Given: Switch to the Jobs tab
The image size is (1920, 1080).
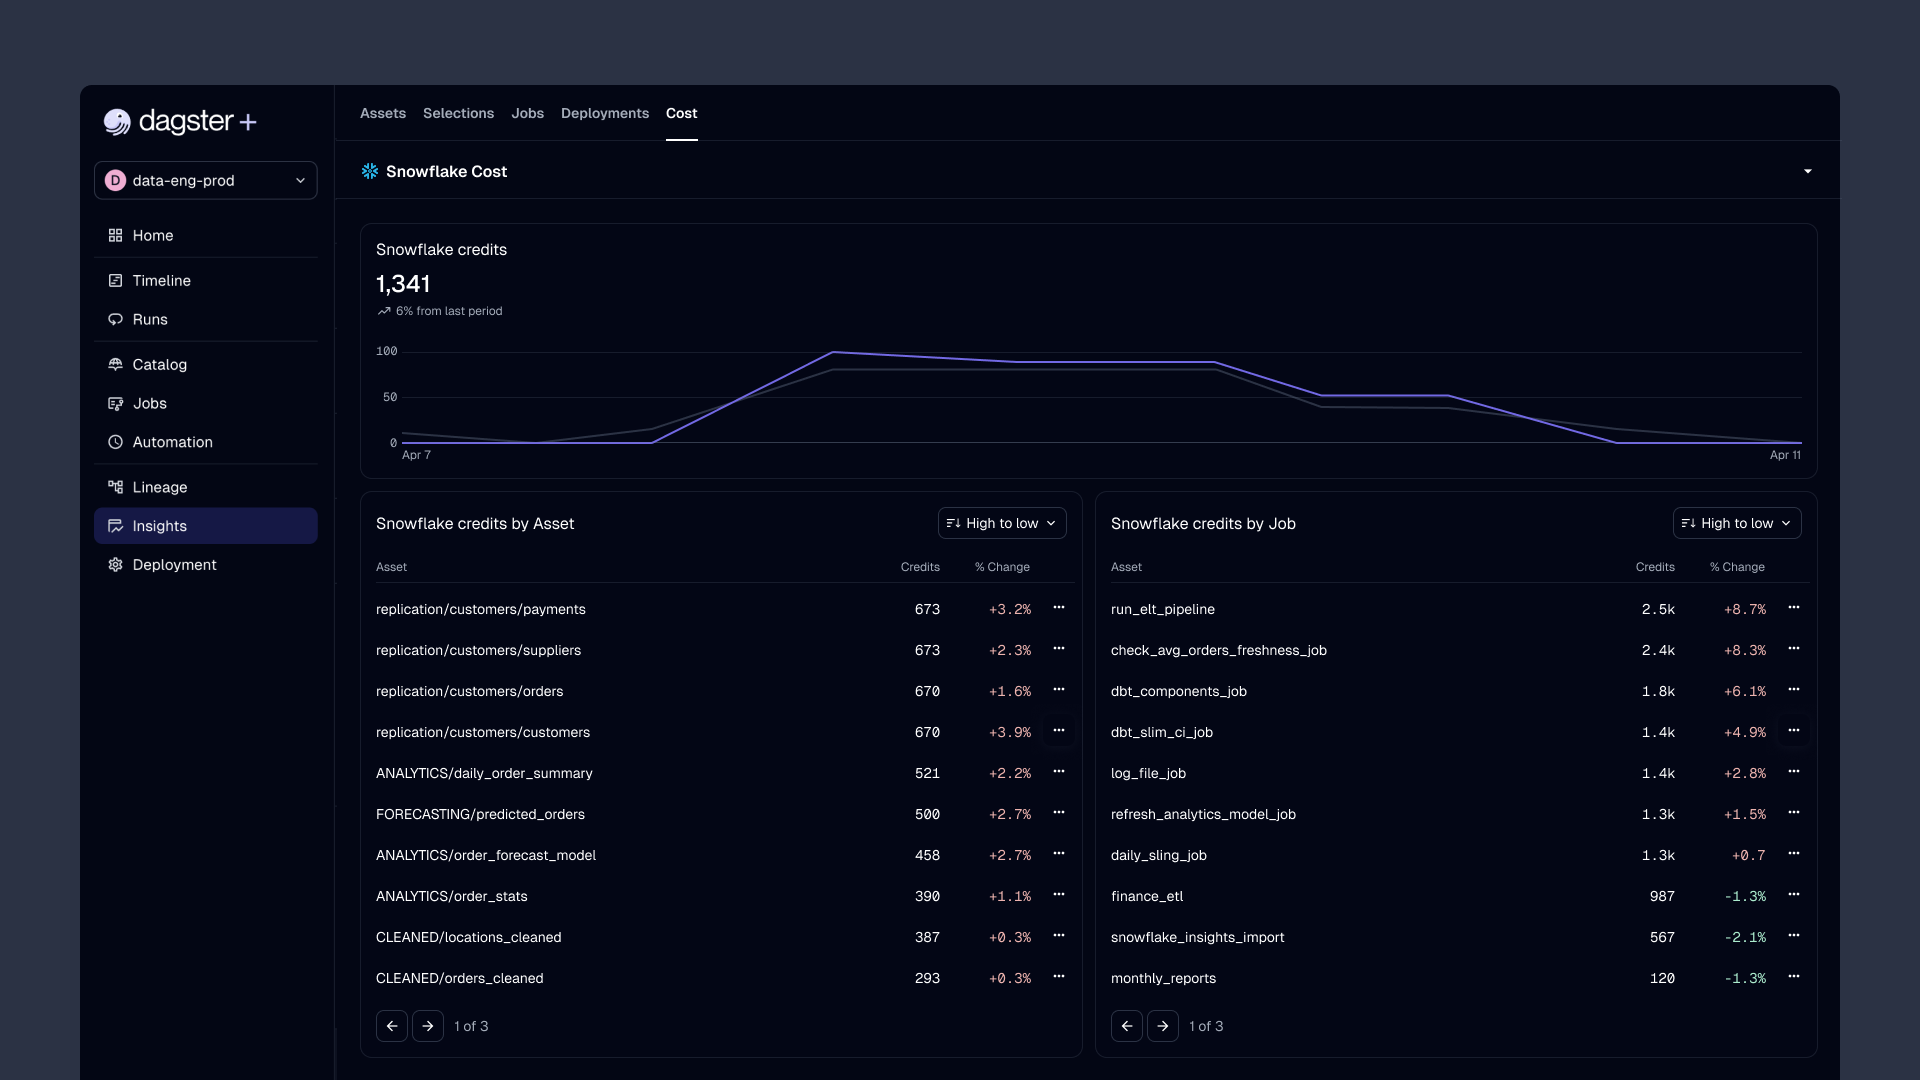Looking at the screenshot, I should (x=528, y=113).
